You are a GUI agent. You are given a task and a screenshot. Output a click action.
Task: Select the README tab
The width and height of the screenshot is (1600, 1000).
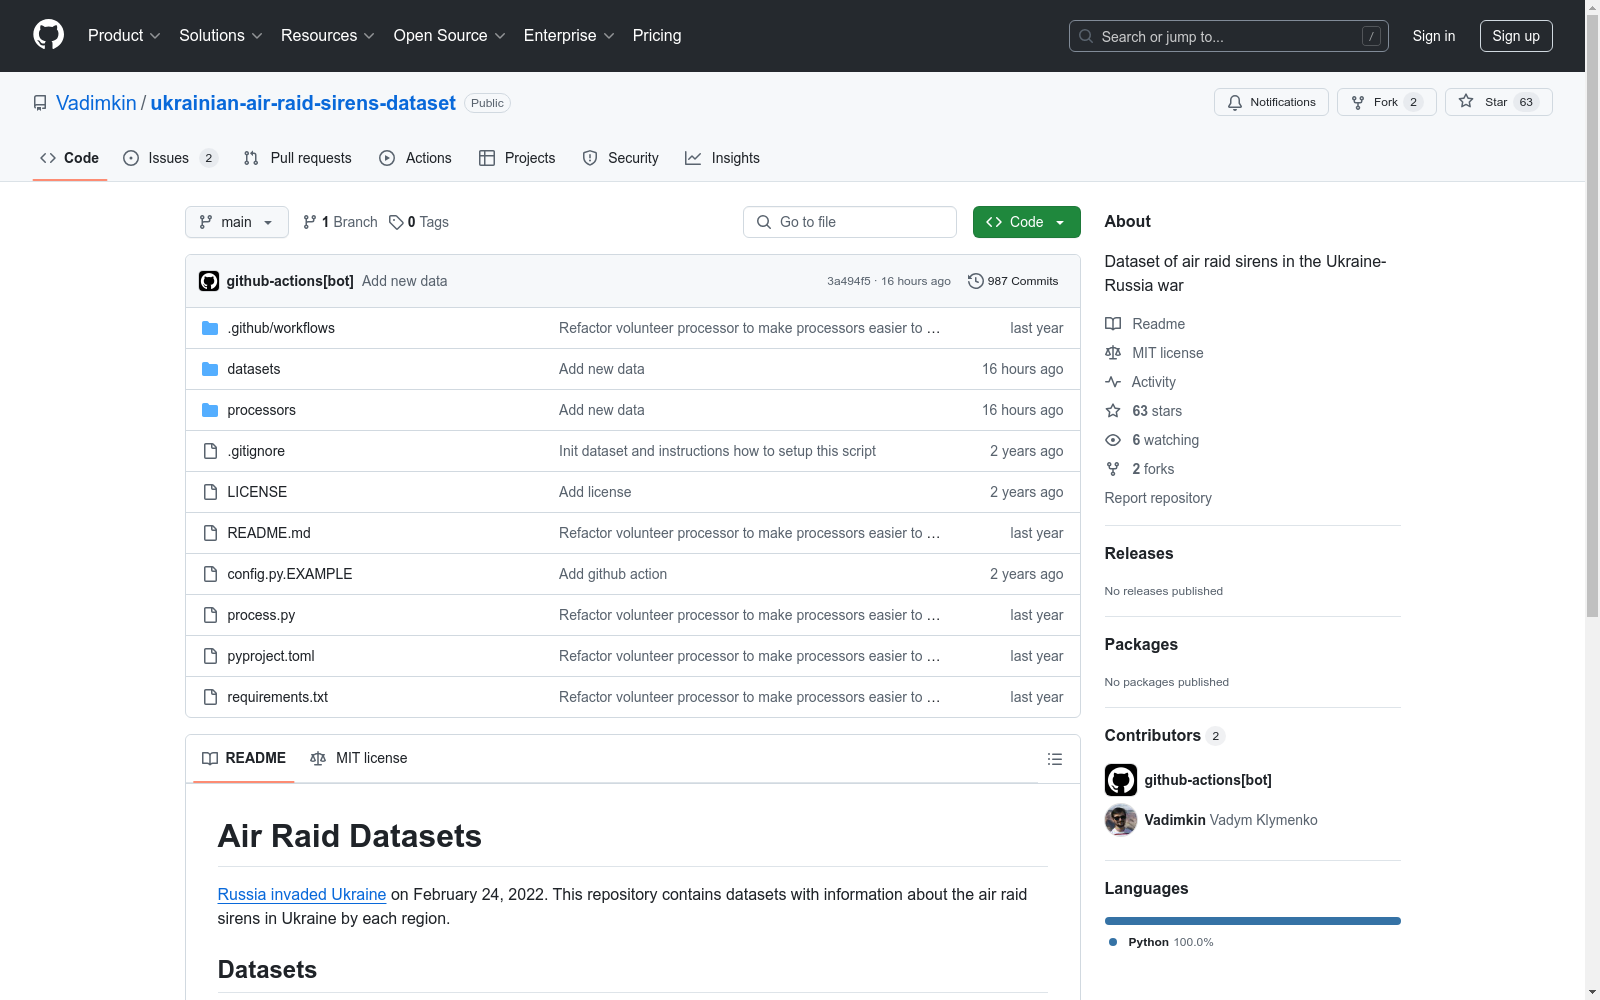tap(244, 758)
